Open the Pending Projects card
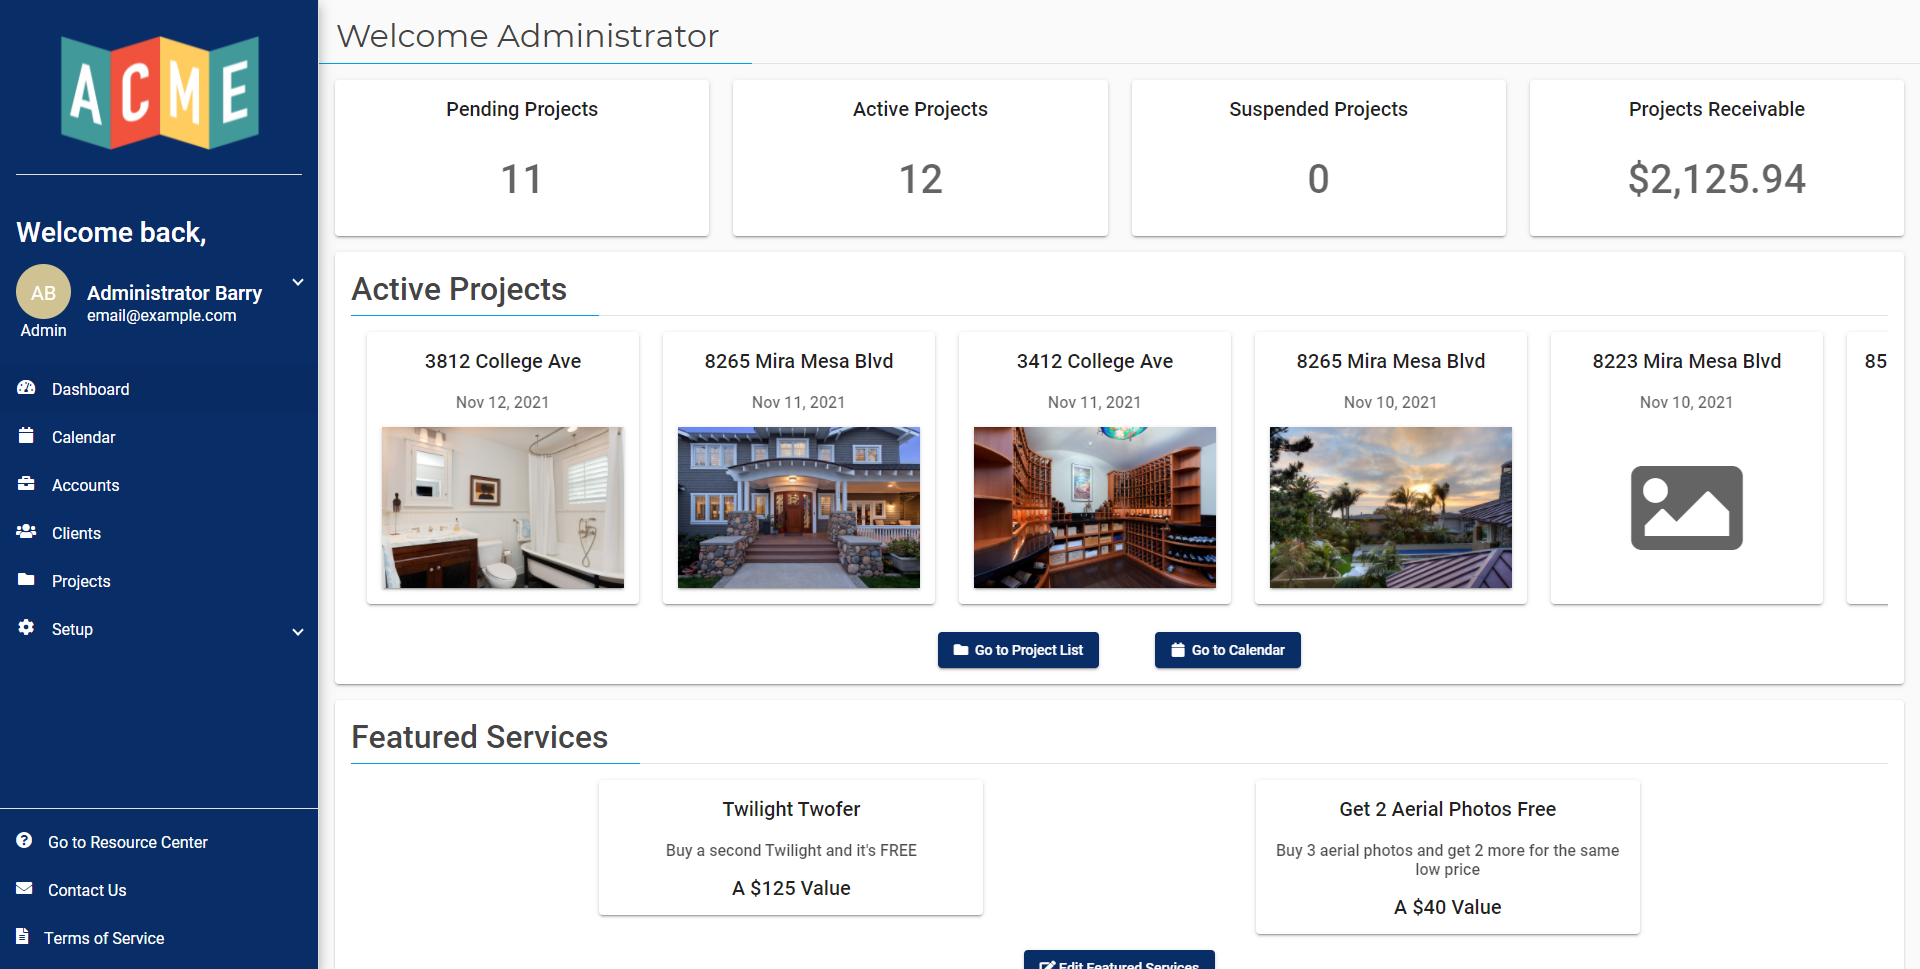This screenshot has height=969, width=1920. tap(522, 158)
